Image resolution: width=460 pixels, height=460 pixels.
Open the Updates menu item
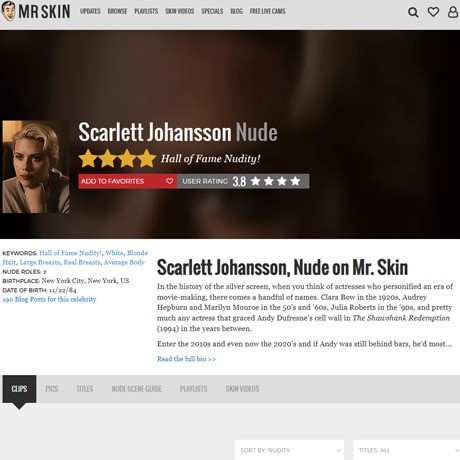click(90, 11)
